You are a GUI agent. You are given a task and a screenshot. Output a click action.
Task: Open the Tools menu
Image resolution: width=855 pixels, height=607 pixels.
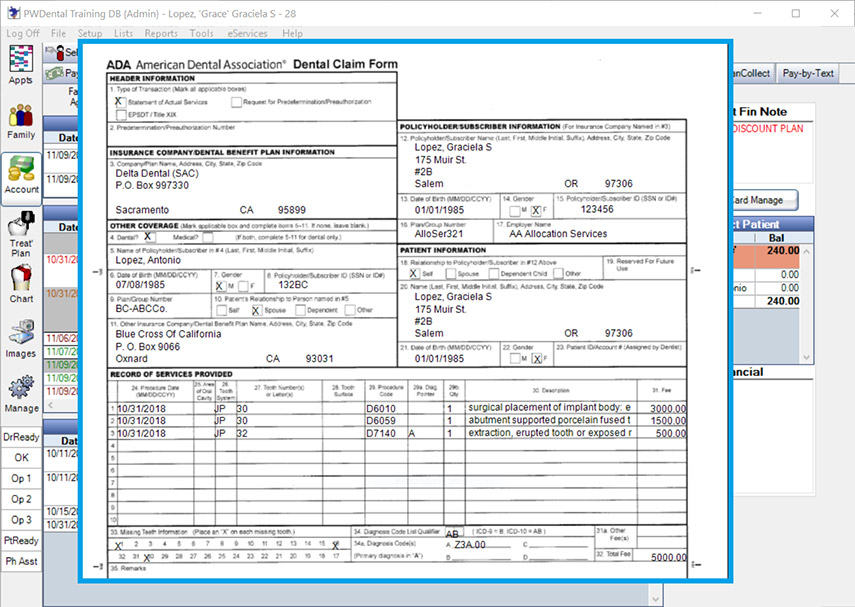pyautogui.click(x=201, y=33)
